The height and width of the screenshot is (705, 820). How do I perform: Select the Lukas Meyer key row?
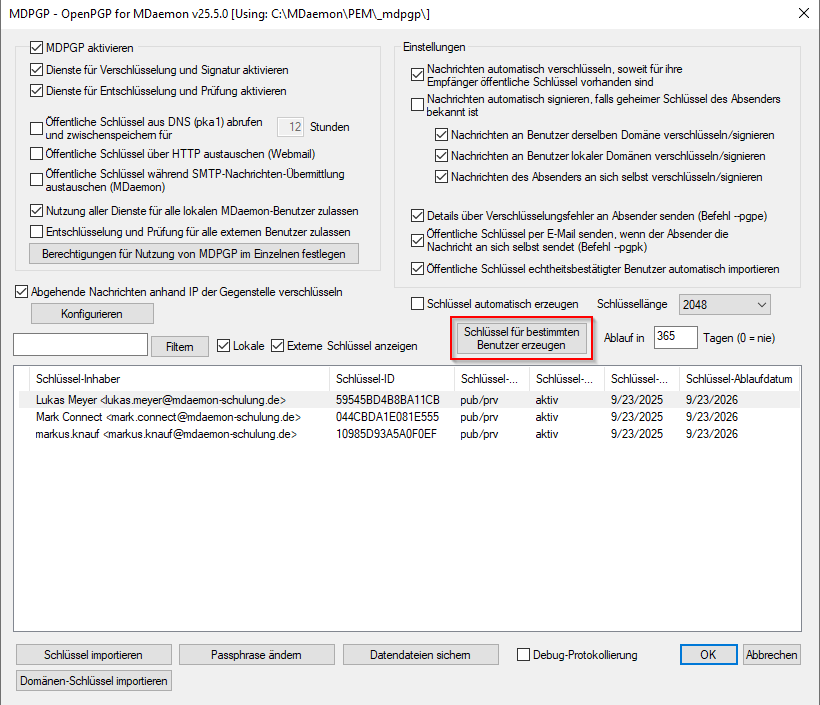(160, 399)
